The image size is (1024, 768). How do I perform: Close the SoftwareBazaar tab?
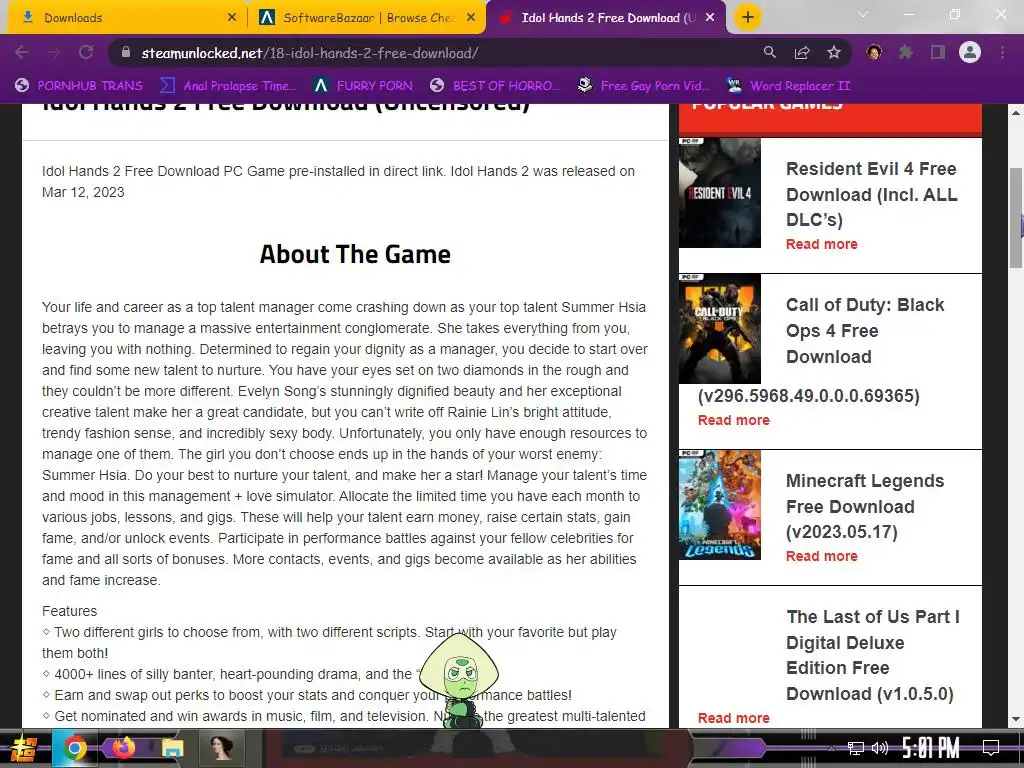coord(471,18)
